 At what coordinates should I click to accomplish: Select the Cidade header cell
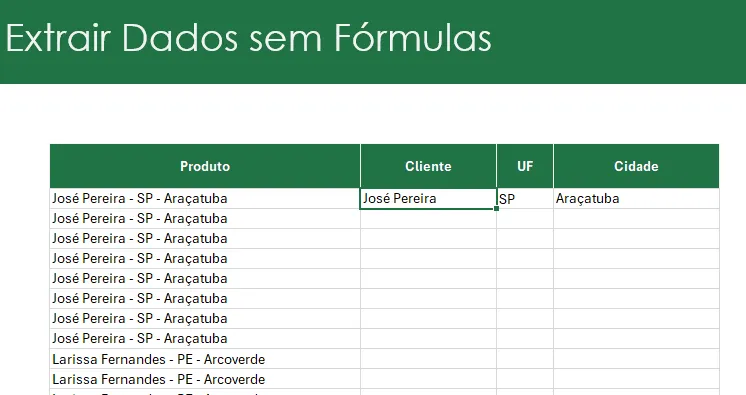(636, 166)
